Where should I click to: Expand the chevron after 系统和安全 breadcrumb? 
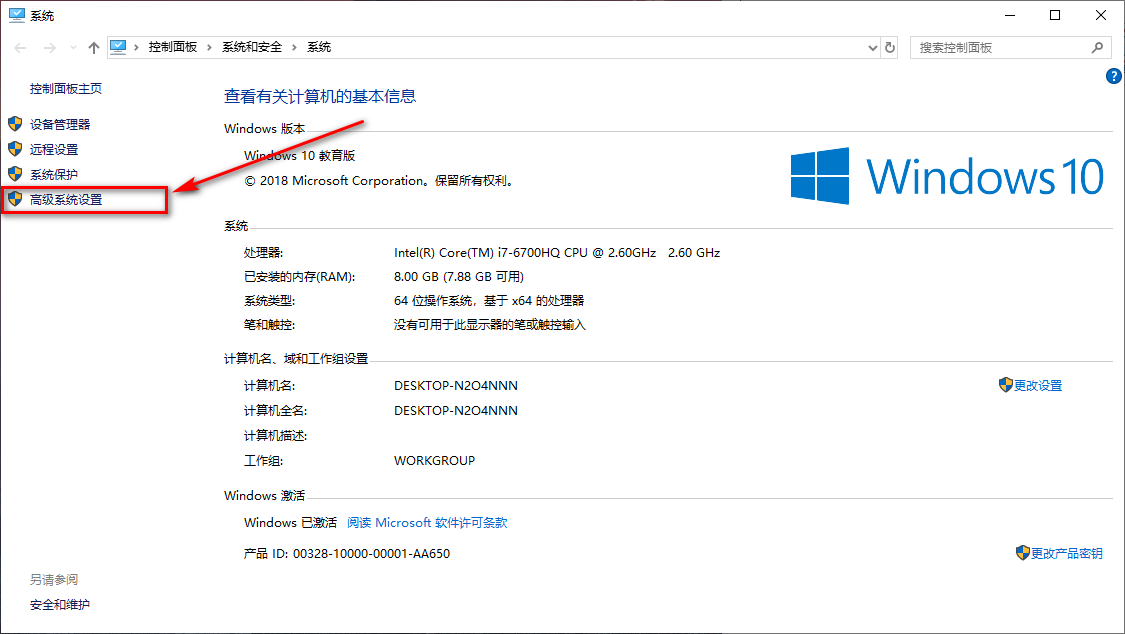294,47
